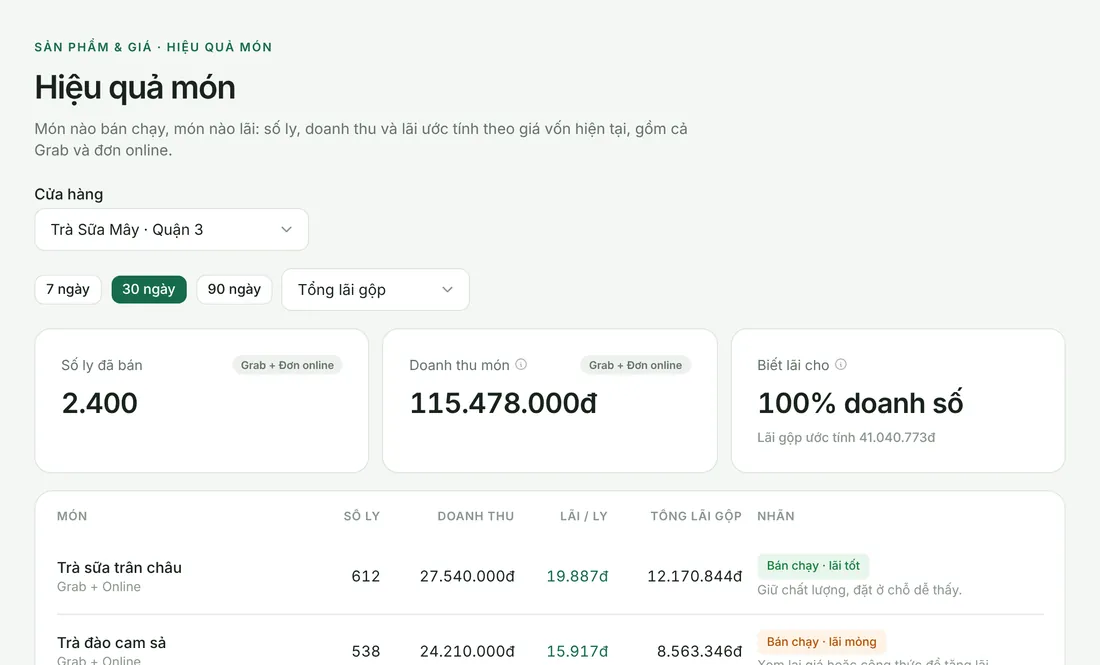Click the 538 cups sold cell
The image size is (1100, 665).
pos(365,652)
